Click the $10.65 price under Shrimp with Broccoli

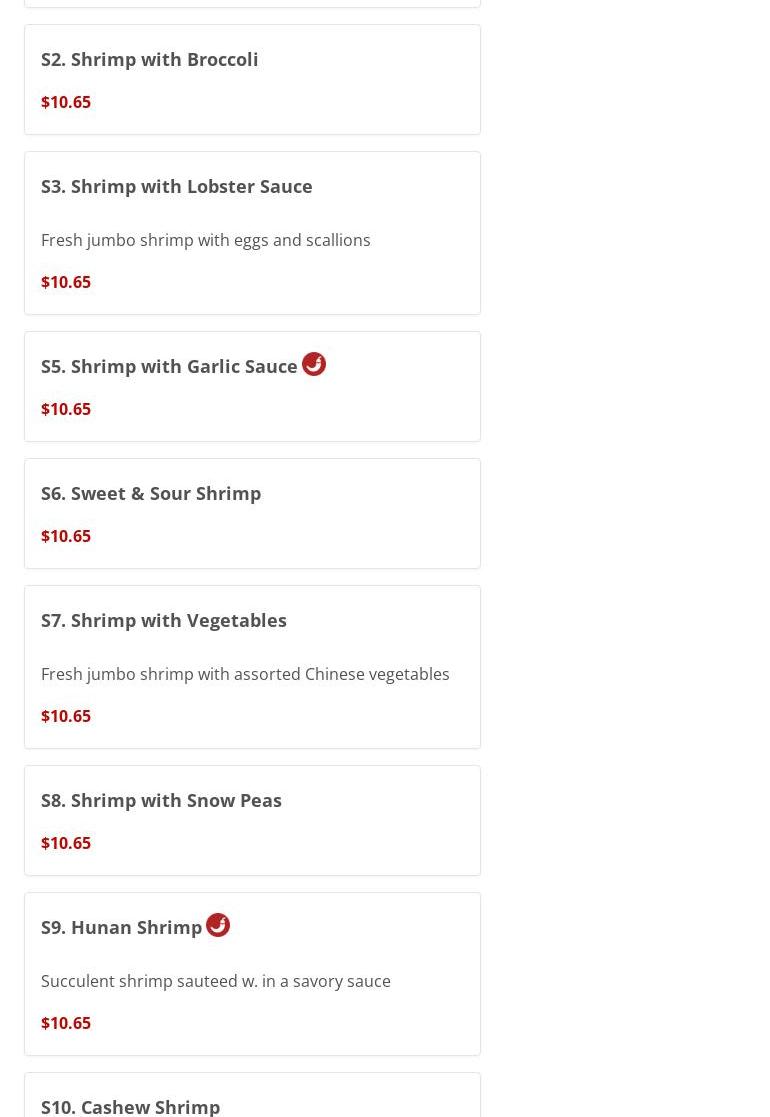coord(66,102)
